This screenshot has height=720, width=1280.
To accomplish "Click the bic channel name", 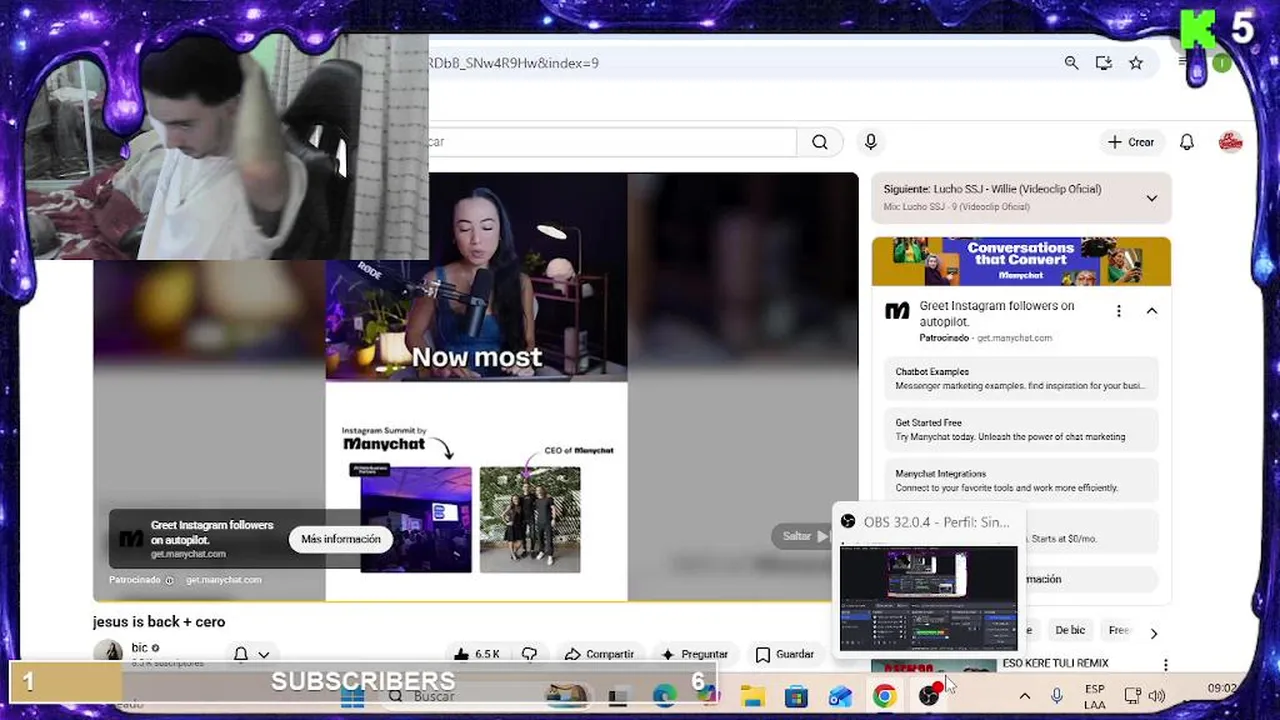I will (139, 648).
